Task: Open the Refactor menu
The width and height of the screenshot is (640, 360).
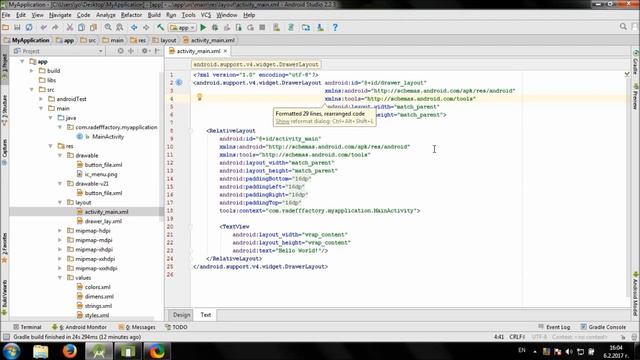Action: point(131,15)
